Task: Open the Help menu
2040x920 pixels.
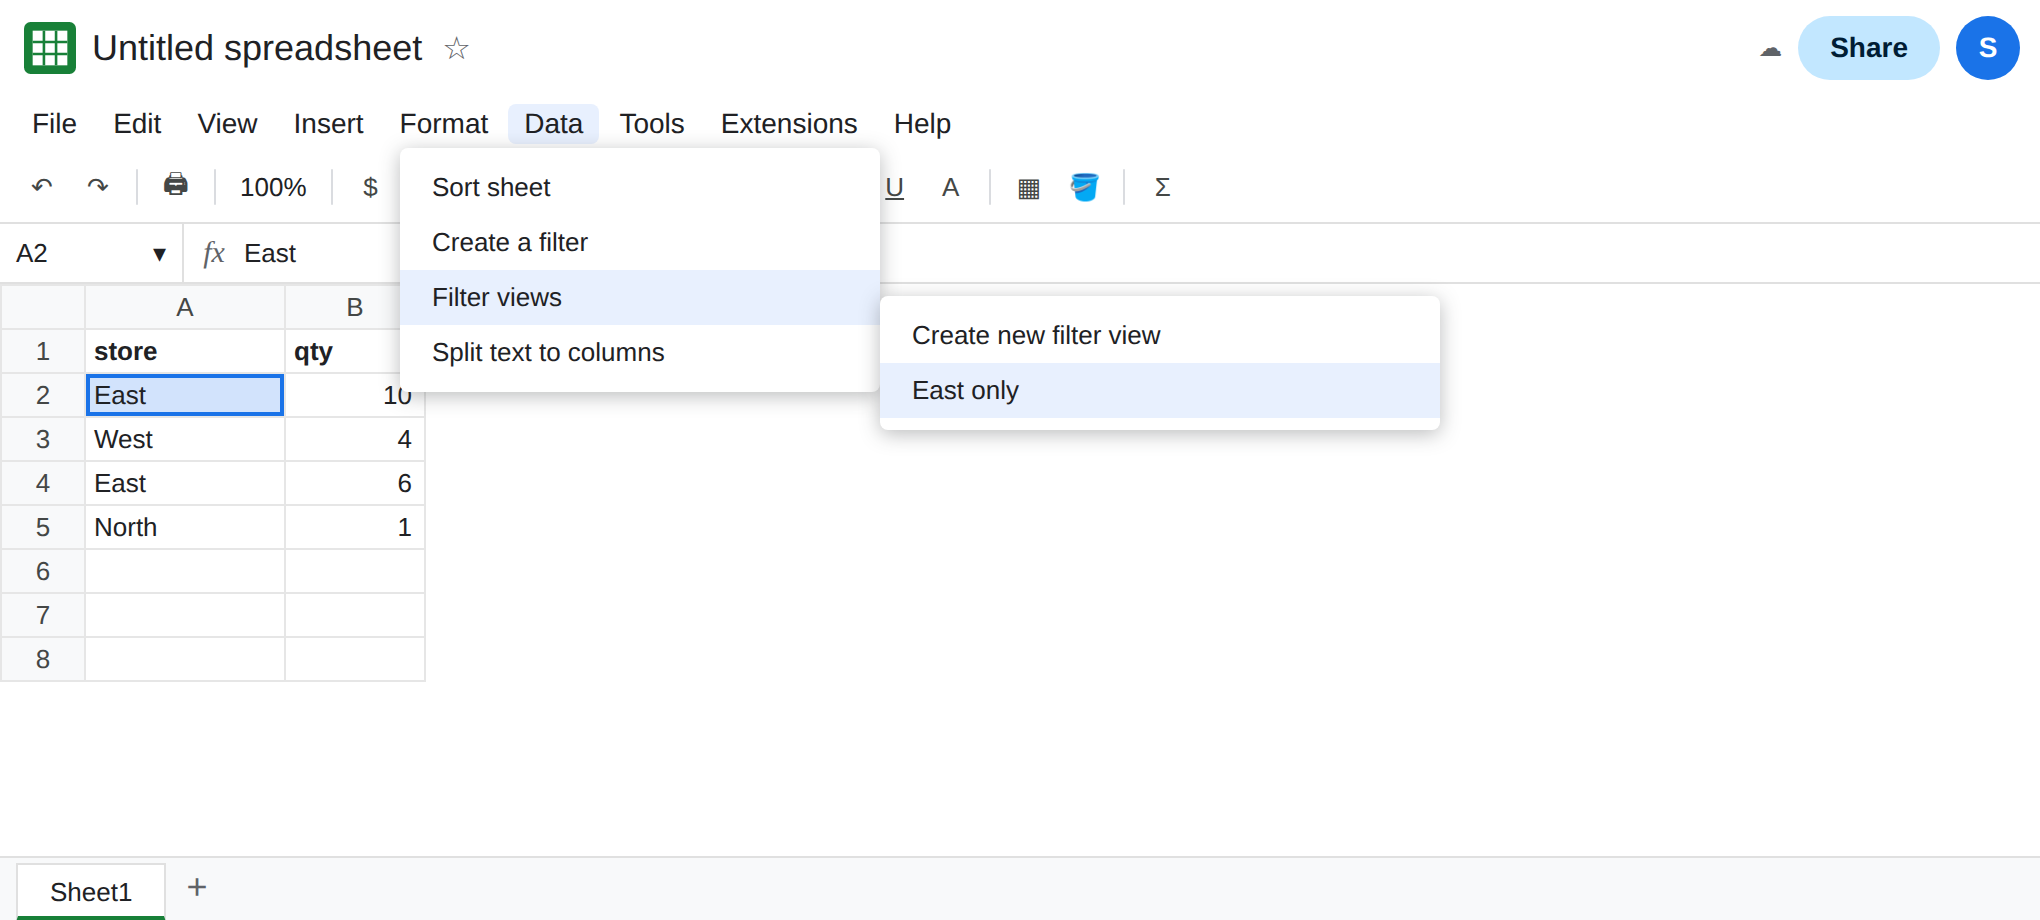Action: 922,124
